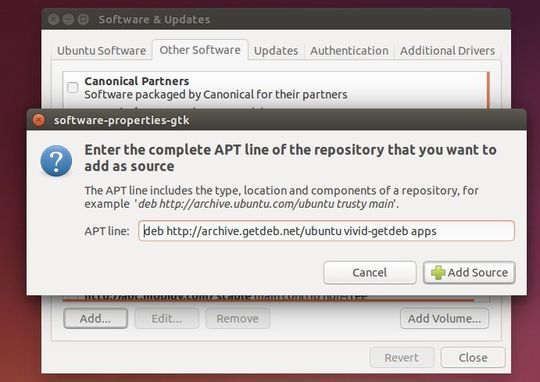The image size is (540, 382).
Task: Click inside the APT line text field
Action: tap(326, 231)
